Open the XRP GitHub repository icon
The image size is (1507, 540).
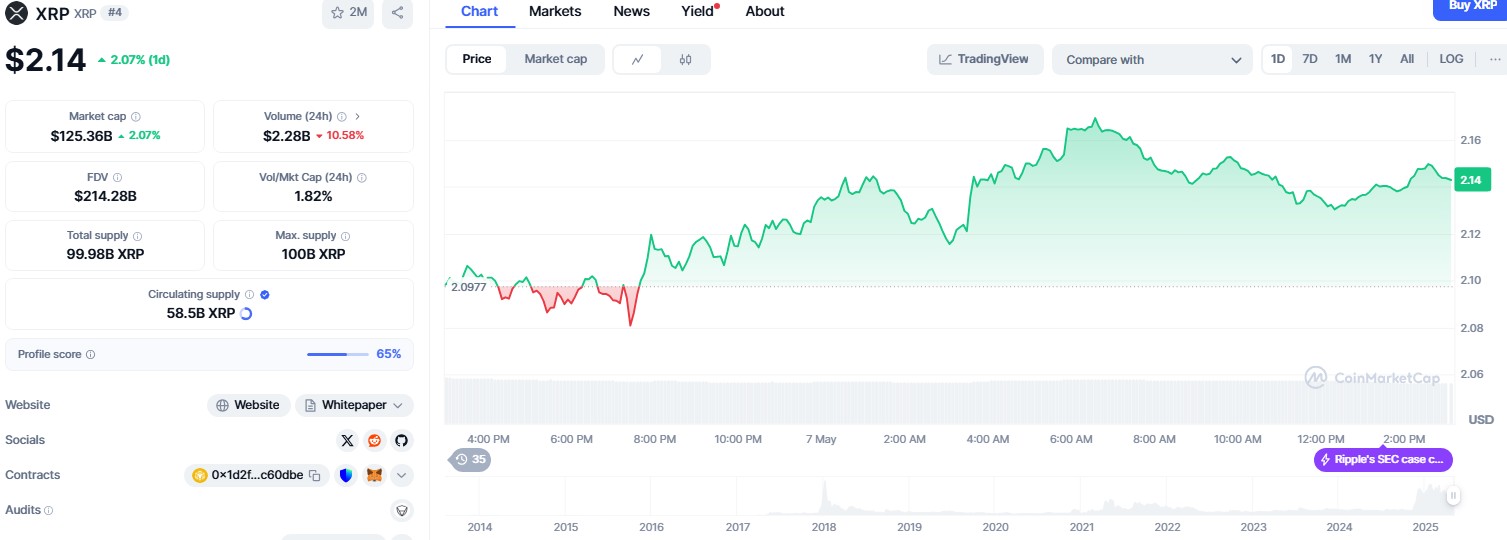[x=401, y=440]
